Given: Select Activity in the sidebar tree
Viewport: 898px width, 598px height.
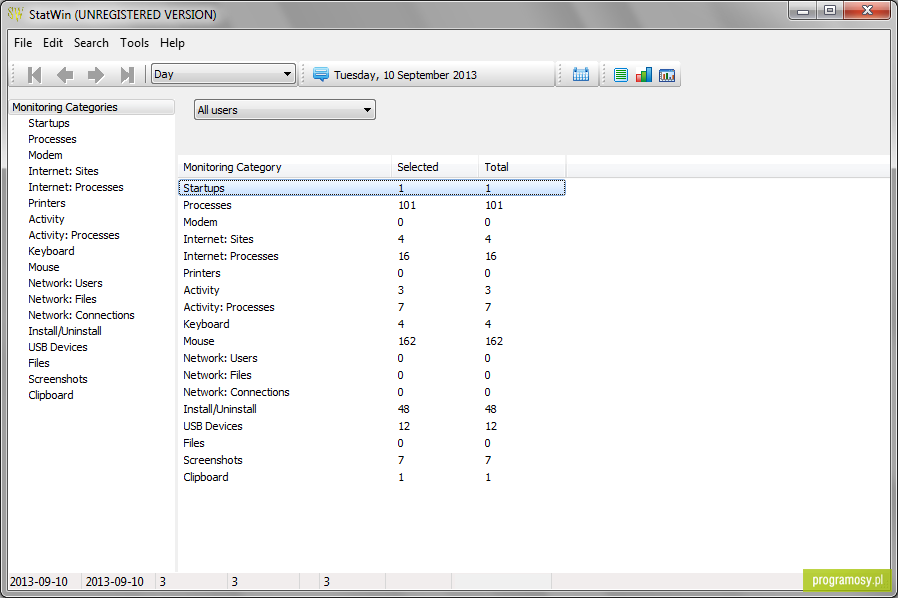Looking at the screenshot, I should [46, 219].
